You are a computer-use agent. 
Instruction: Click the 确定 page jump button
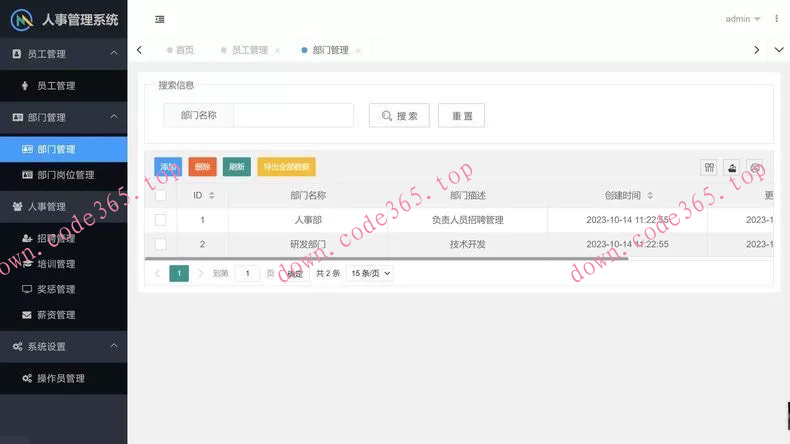(x=295, y=274)
